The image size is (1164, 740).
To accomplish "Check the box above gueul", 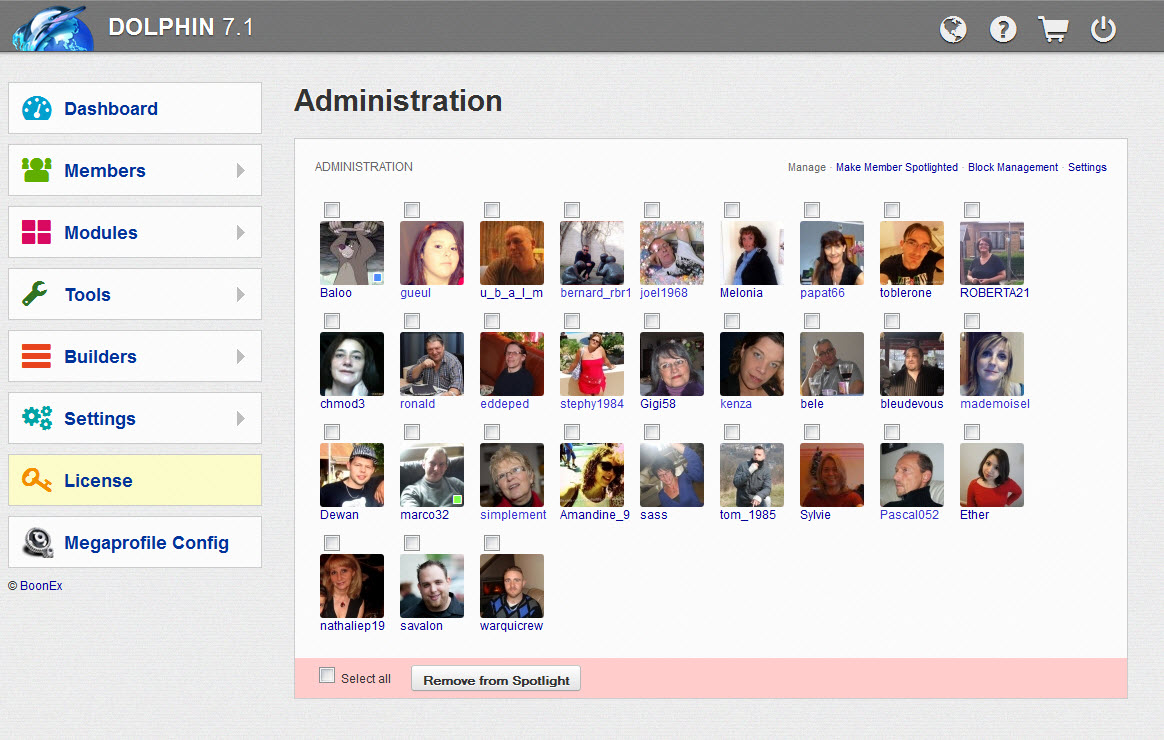I will [x=412, y=210].
